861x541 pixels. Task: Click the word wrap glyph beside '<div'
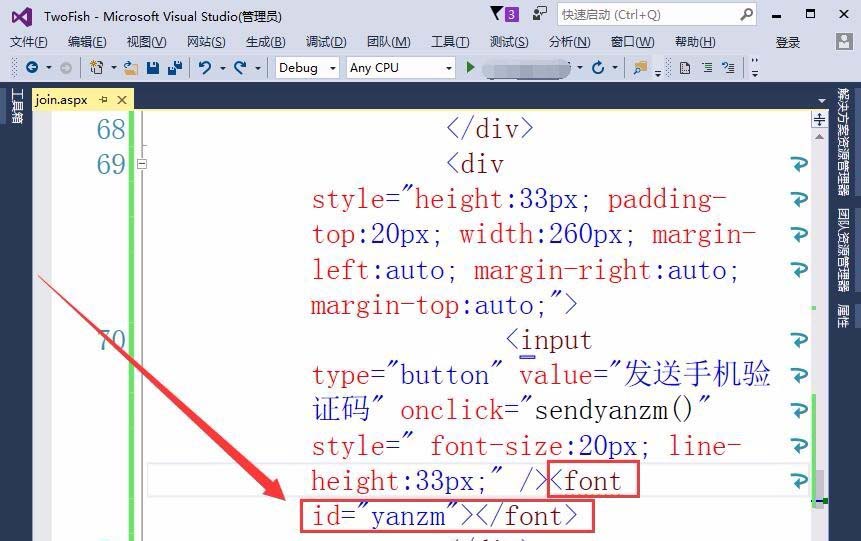[x=800, y=164]
